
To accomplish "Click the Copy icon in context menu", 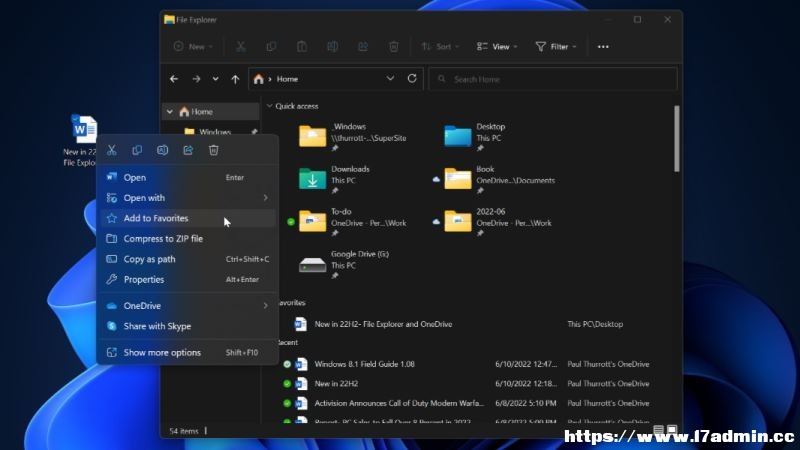I will (x=137, y=150).
